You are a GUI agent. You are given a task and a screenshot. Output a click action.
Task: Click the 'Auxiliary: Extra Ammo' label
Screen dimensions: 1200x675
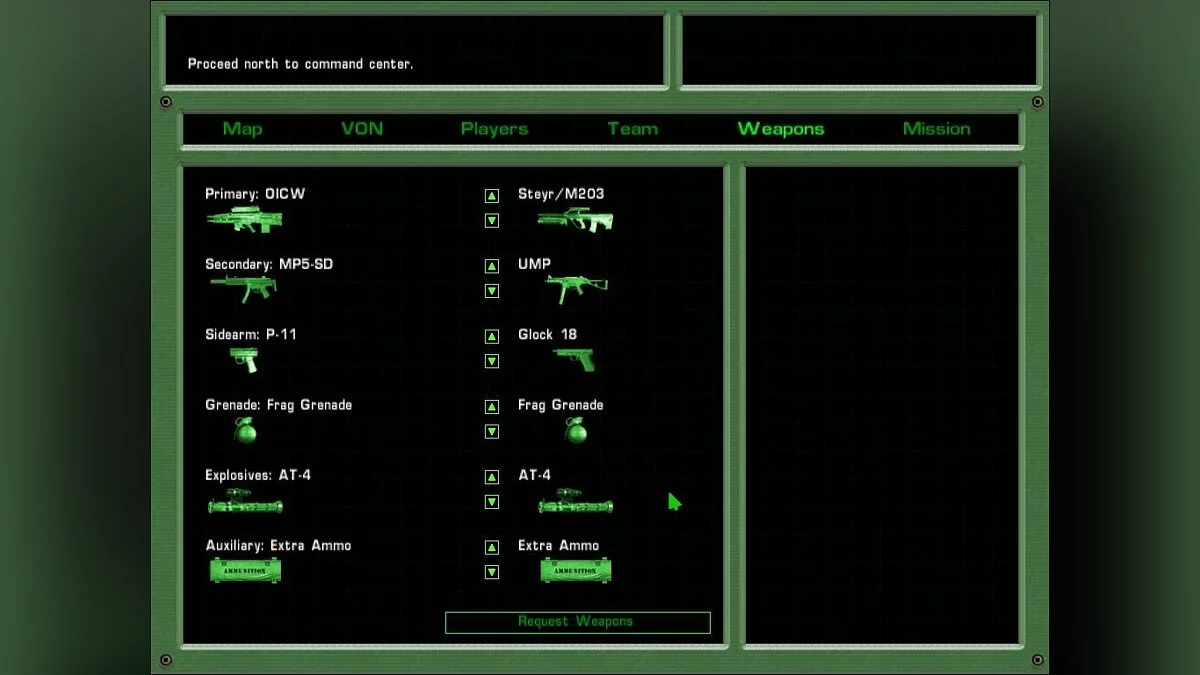[278, 545]
